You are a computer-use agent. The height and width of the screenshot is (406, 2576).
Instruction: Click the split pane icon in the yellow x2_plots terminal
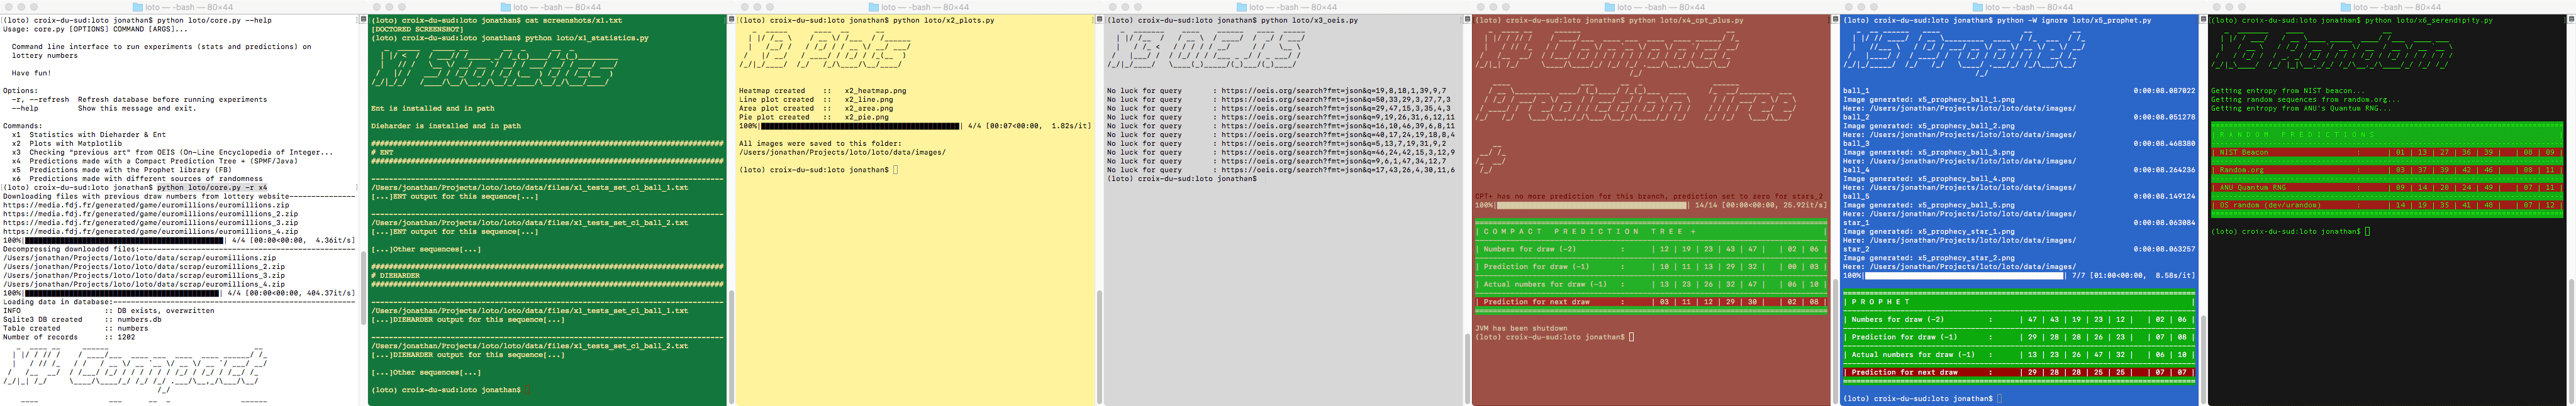(x=1099, y=19)
